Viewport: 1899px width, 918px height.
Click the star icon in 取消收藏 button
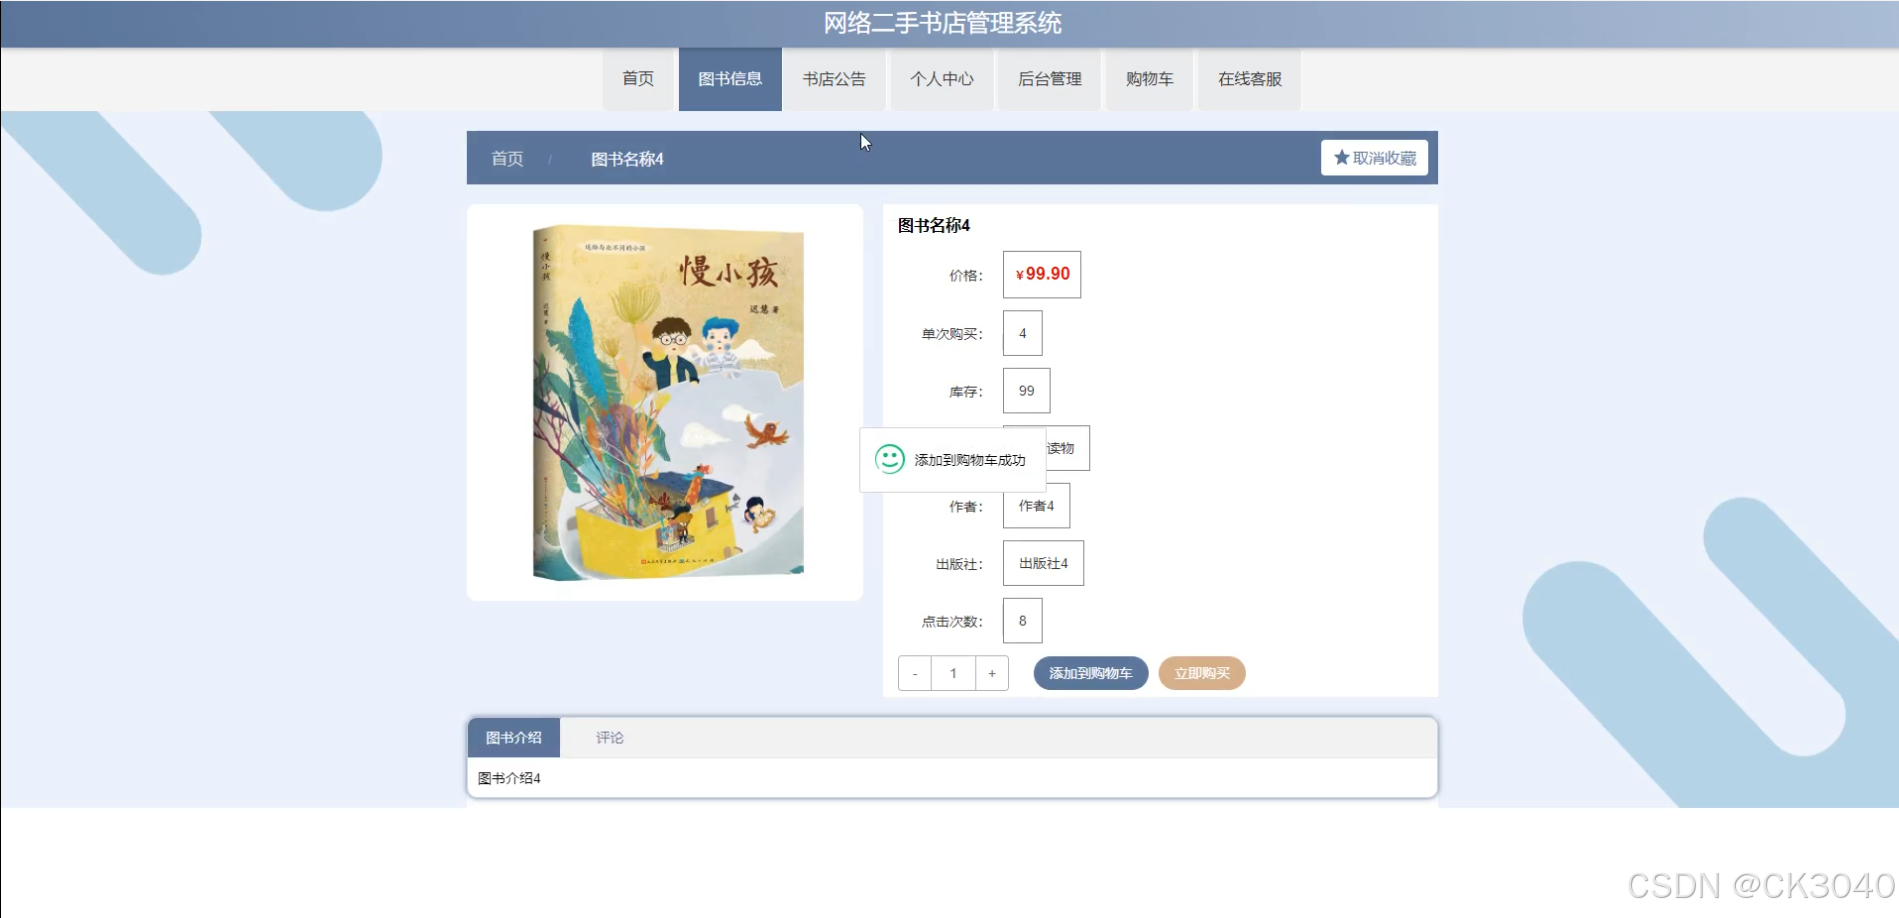pos(1341,158)
